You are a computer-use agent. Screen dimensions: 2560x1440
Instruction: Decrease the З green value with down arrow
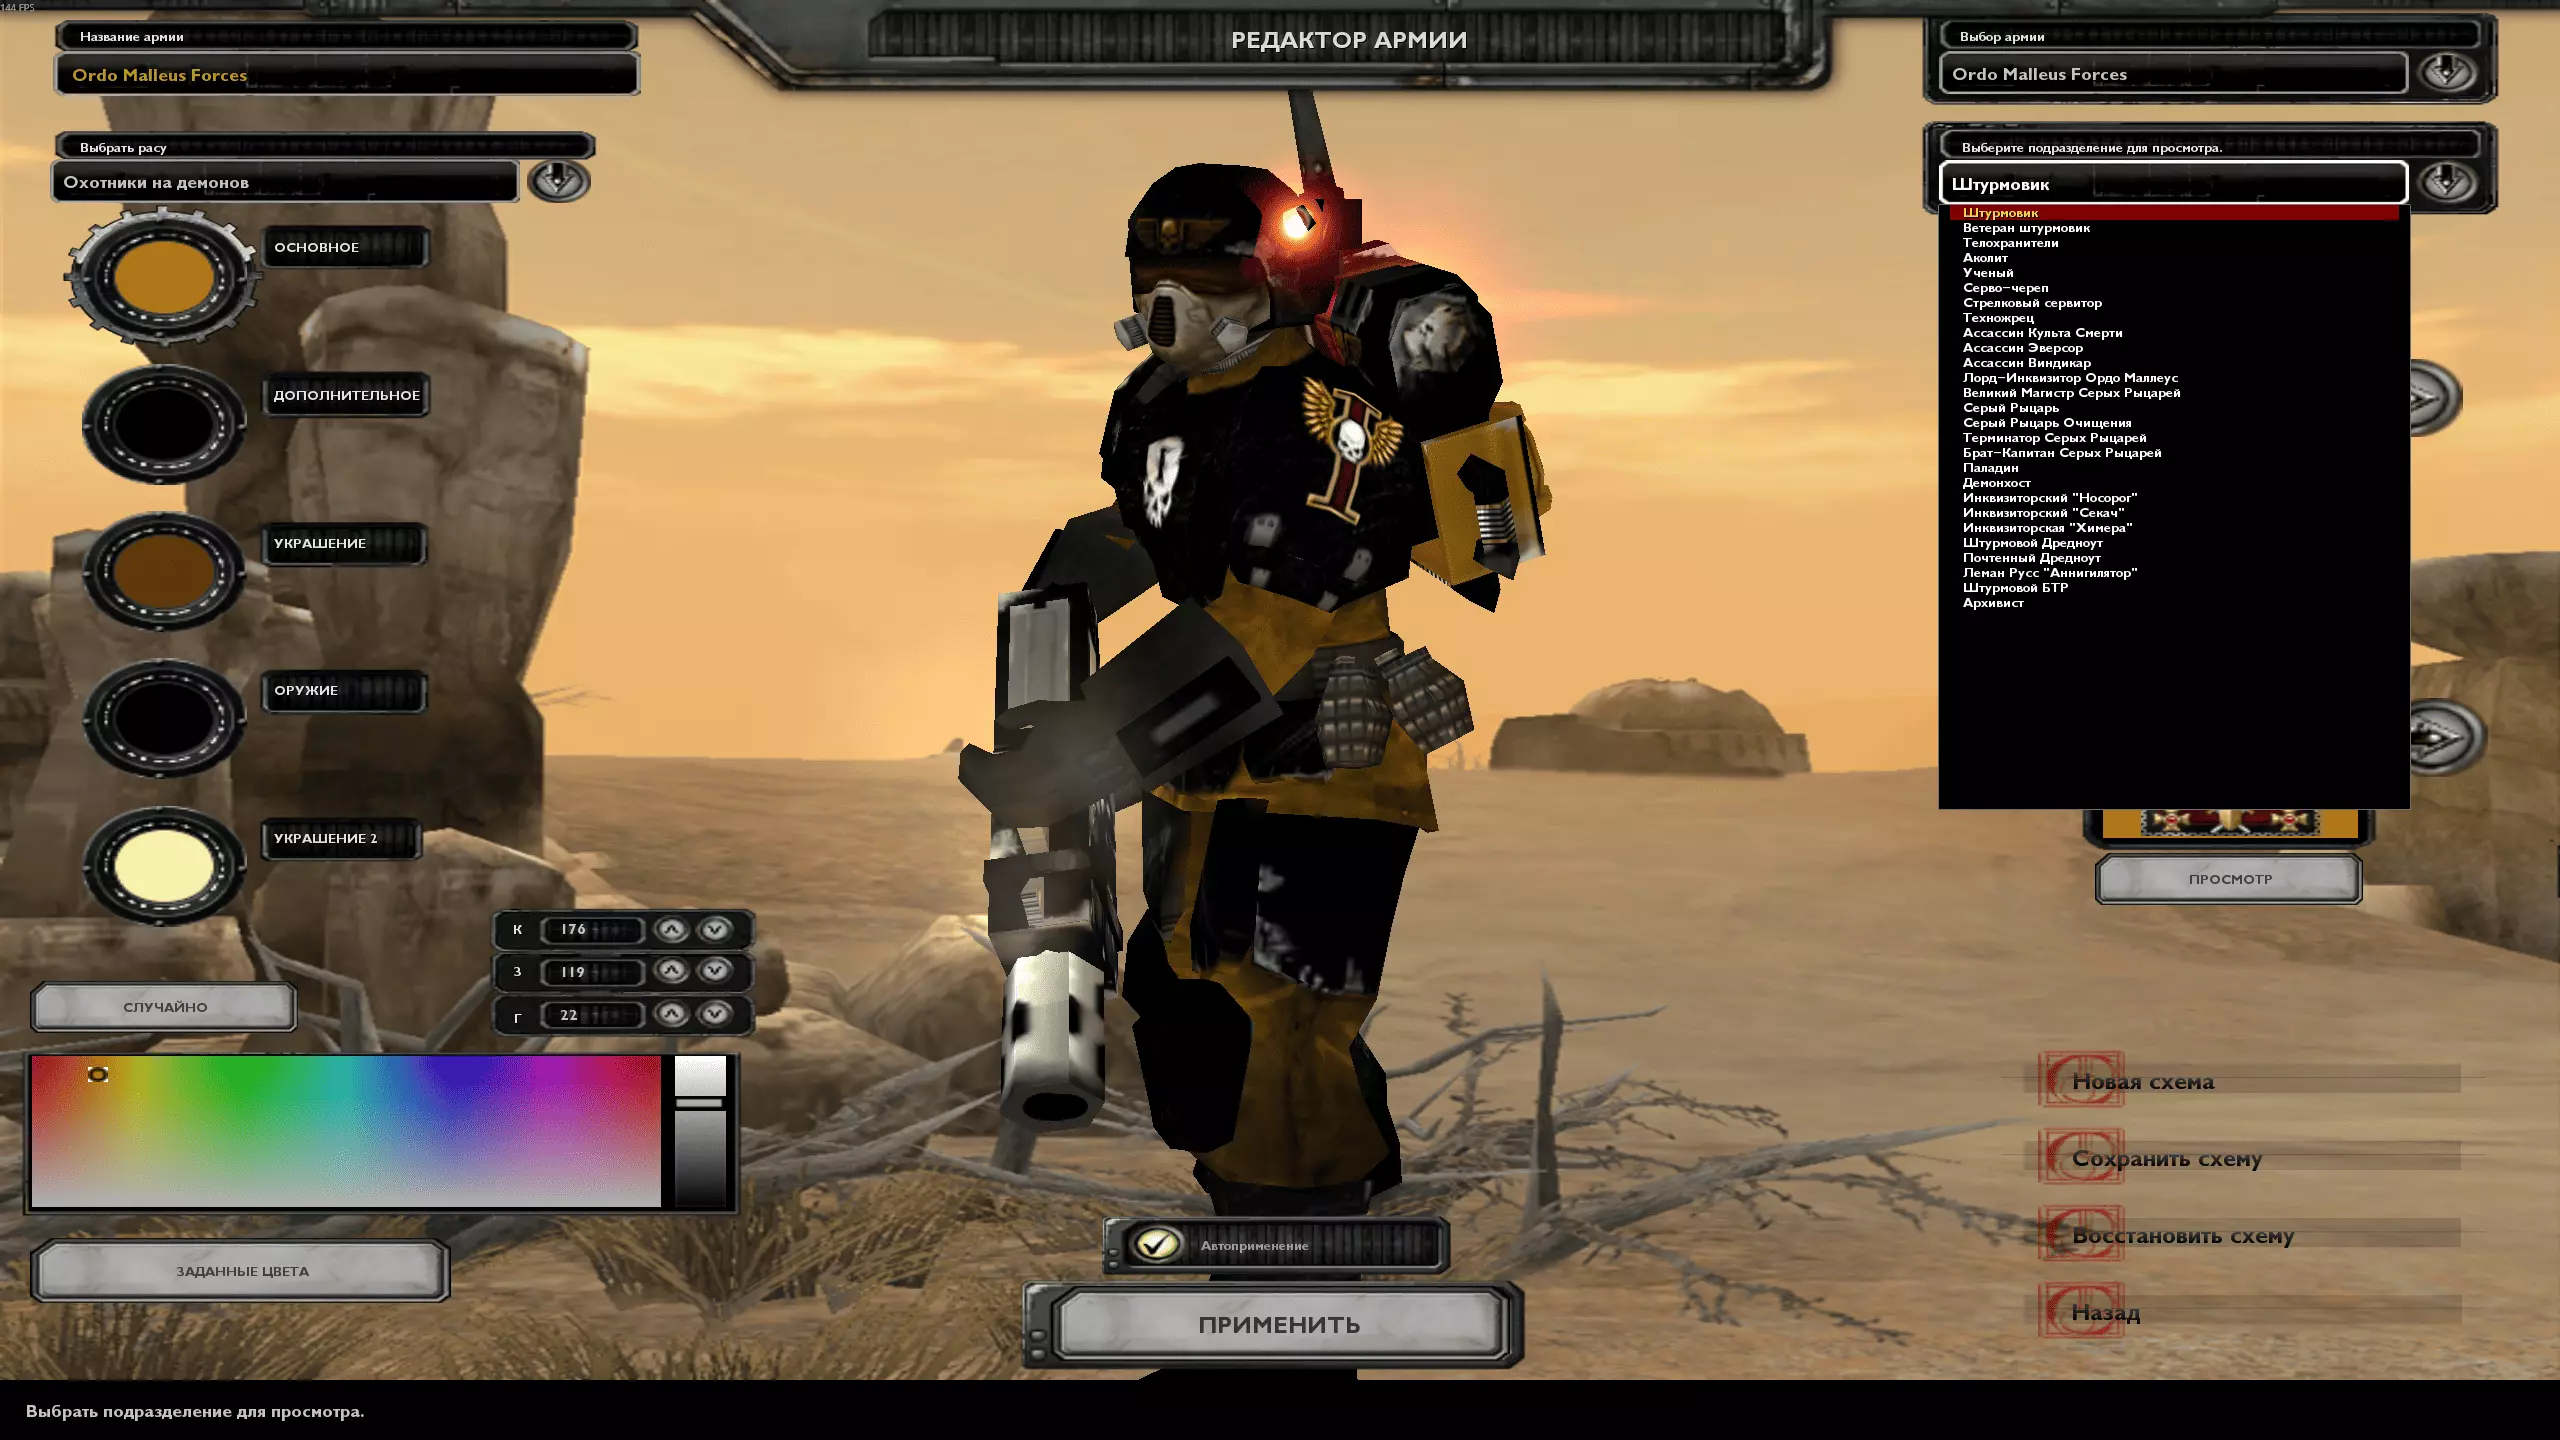[x=714, y=971]
